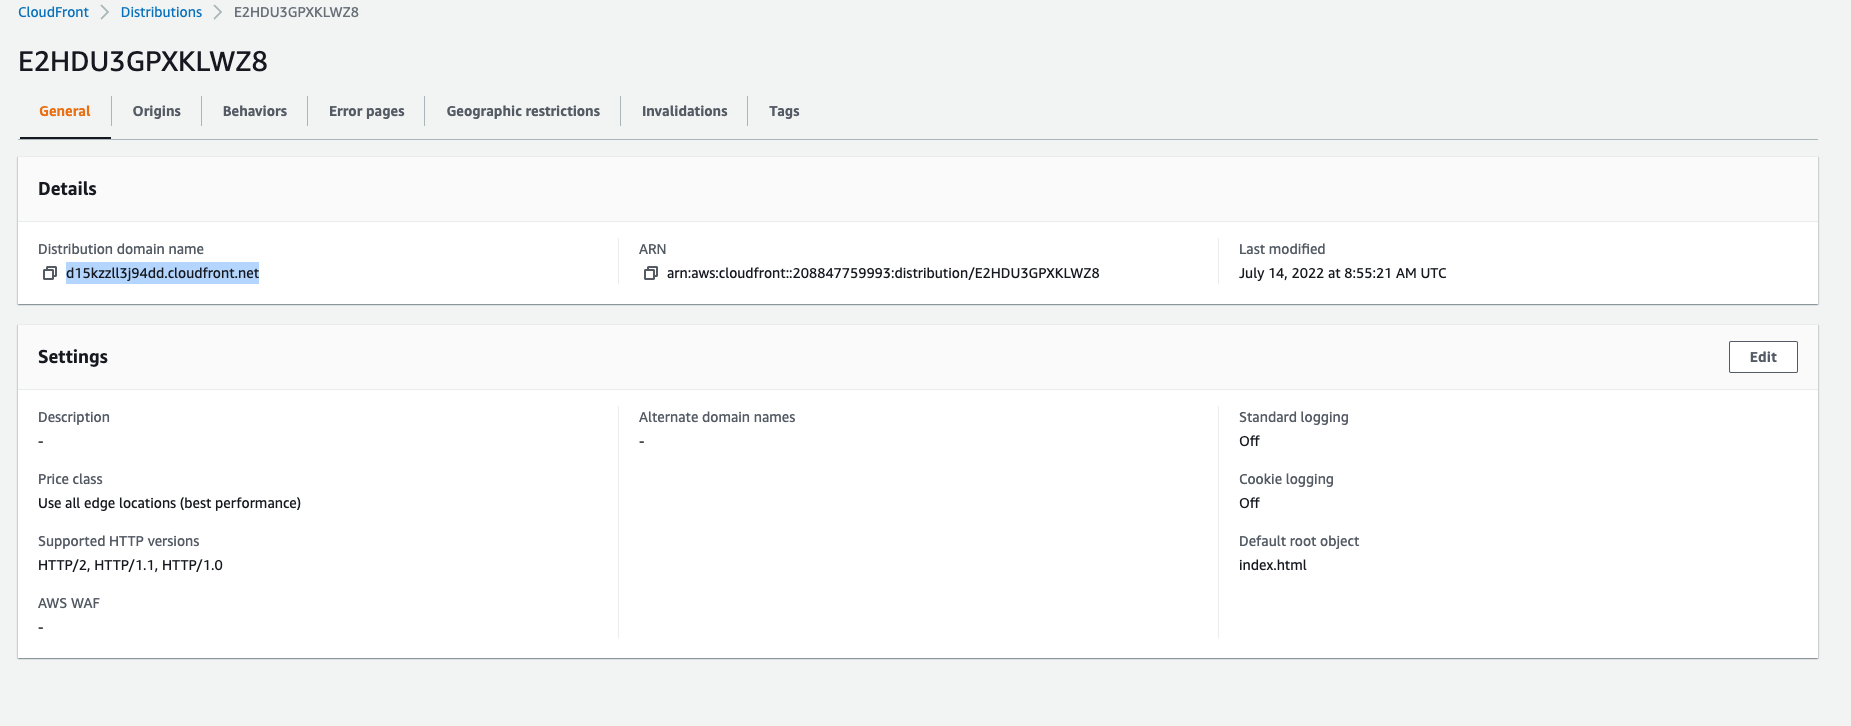Go to Distributions breadcrumb link
This screenshot has width=1851, height=726.
point(161,12)
